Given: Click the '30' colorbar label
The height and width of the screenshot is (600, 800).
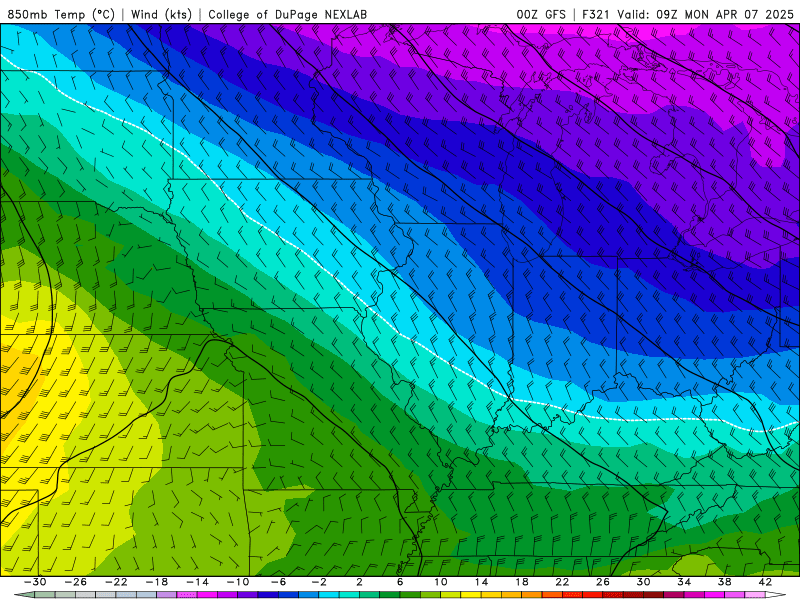Looking at the screenshot, I should tap(643, 582).
